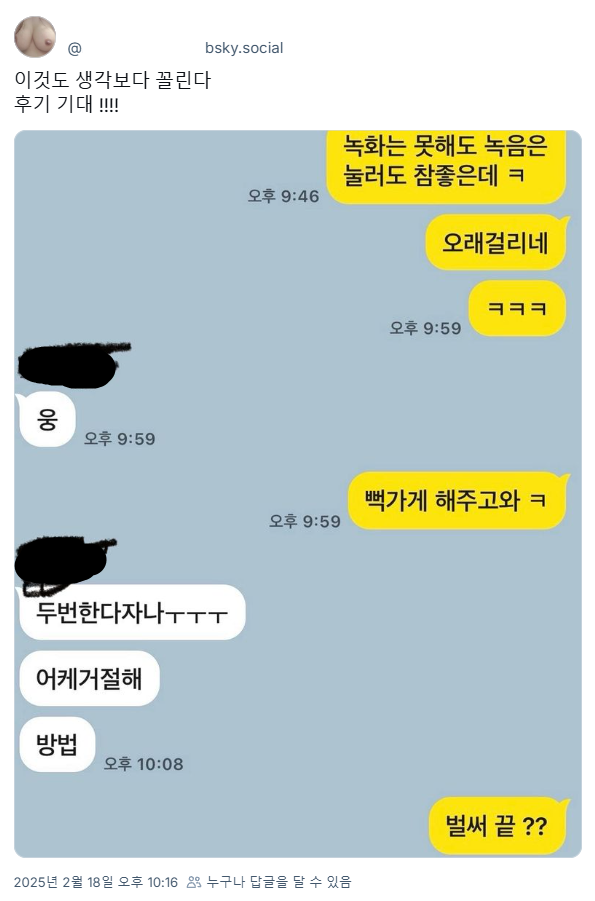Screen dimensions: 595x901
Task: Click the white '어케거절해' chat bubble
Action: coord(89,679)
